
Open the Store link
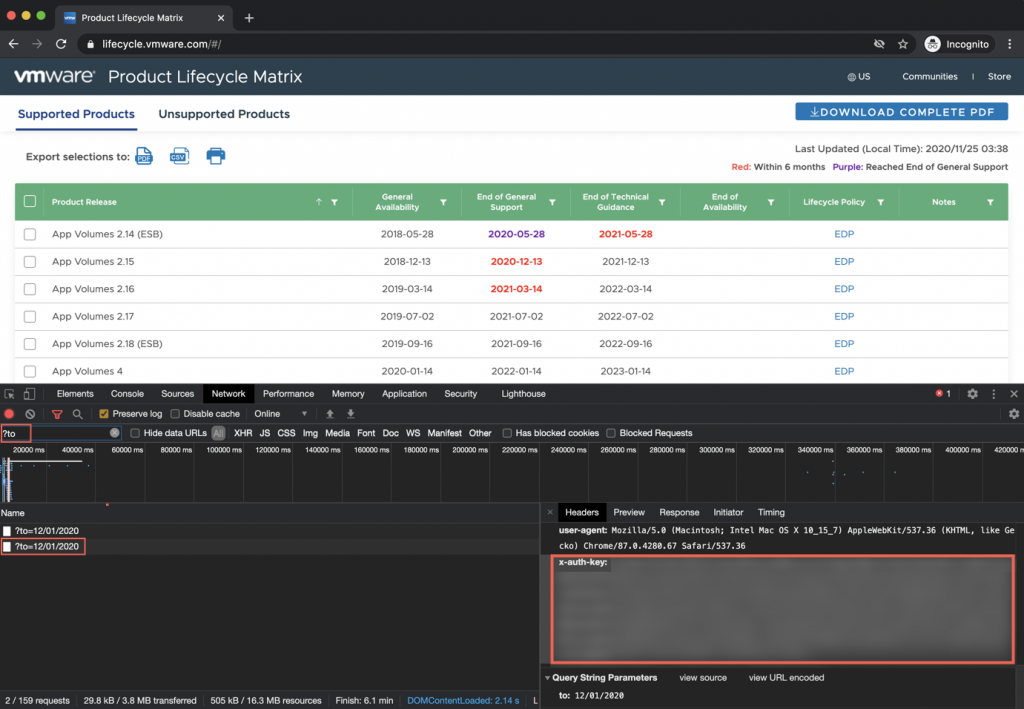pos(999,76)
